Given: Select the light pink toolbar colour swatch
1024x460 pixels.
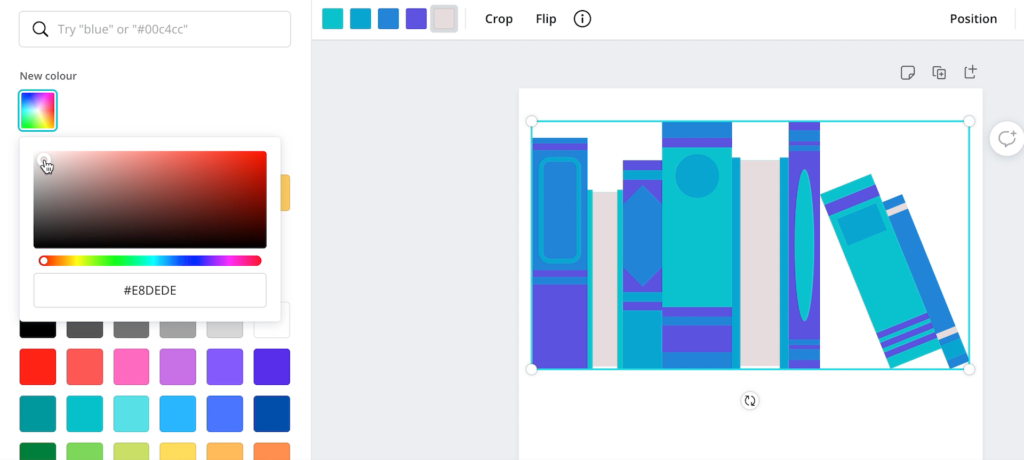Looking at the screenshot, I should tap(444, 19).
